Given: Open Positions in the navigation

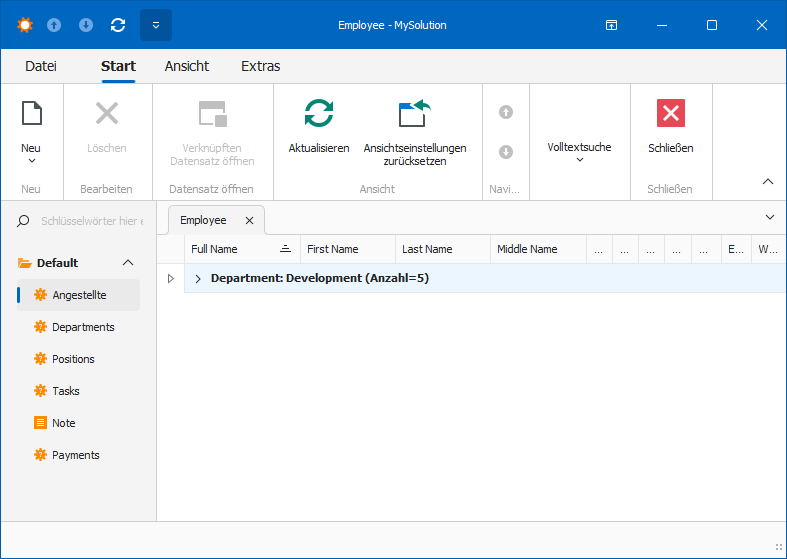Looking at the screenshot, I should 78,359.
